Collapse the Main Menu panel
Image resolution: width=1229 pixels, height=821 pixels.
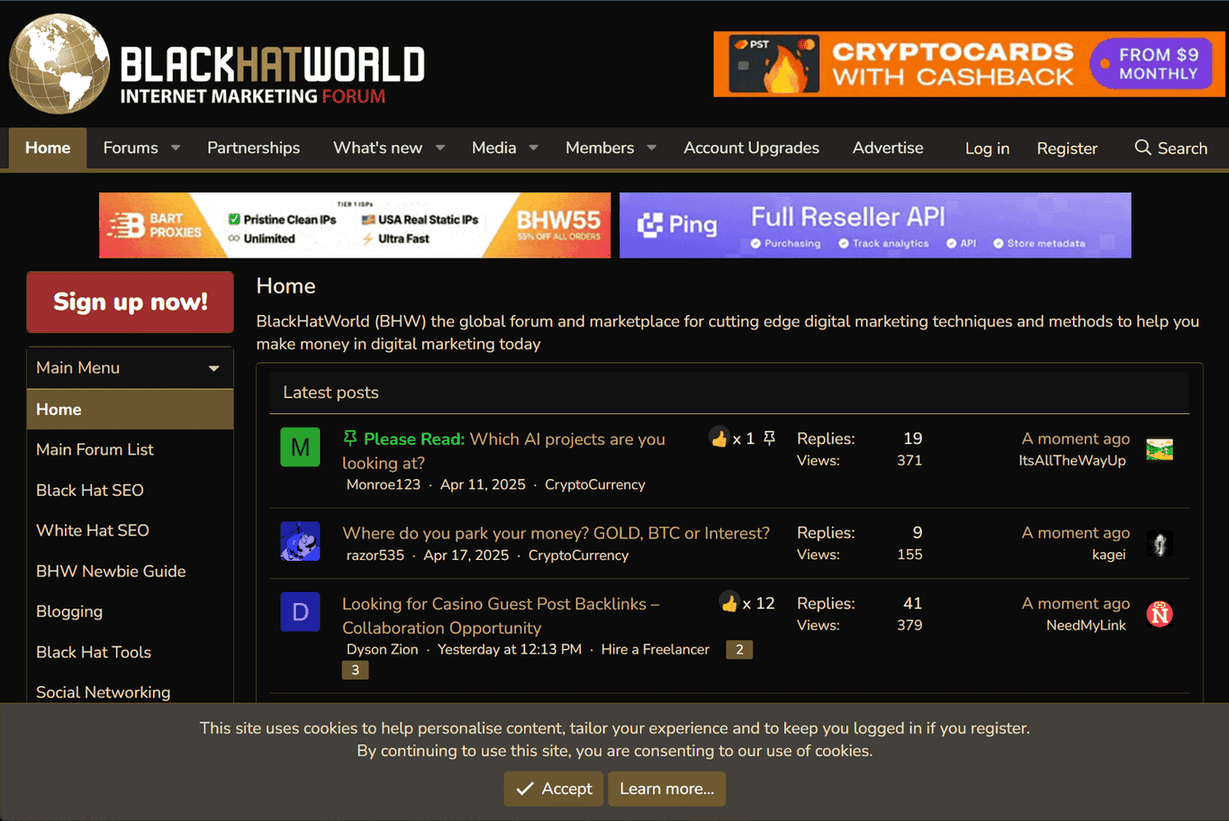(x=213, y=367)
